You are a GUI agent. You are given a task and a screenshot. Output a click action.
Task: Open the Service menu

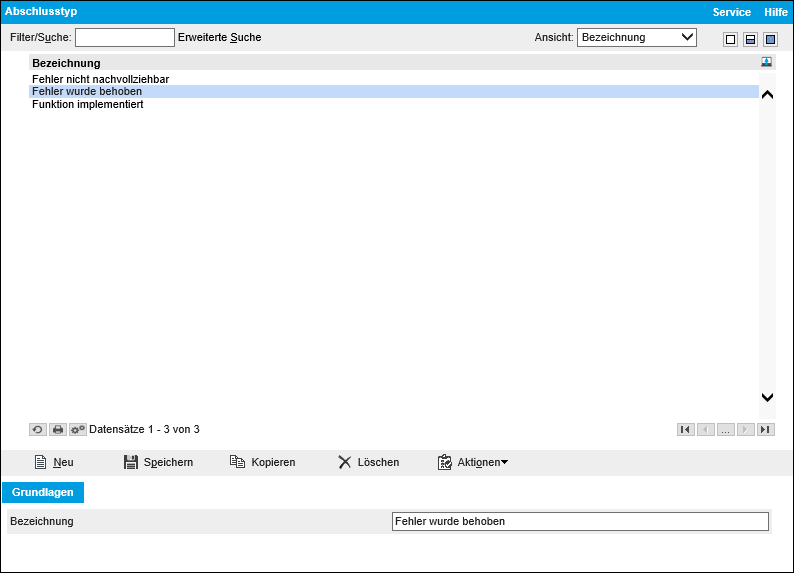[x=731, y=12]
